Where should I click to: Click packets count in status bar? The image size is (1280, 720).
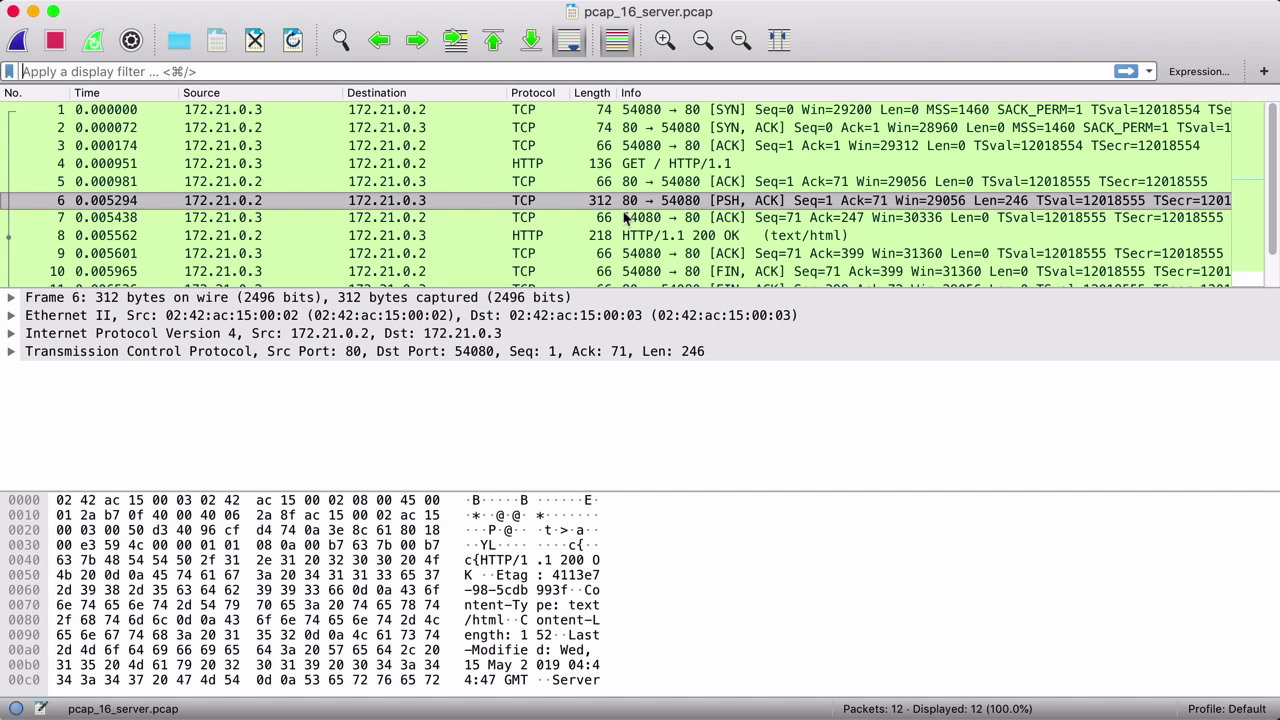pos(937,709)
